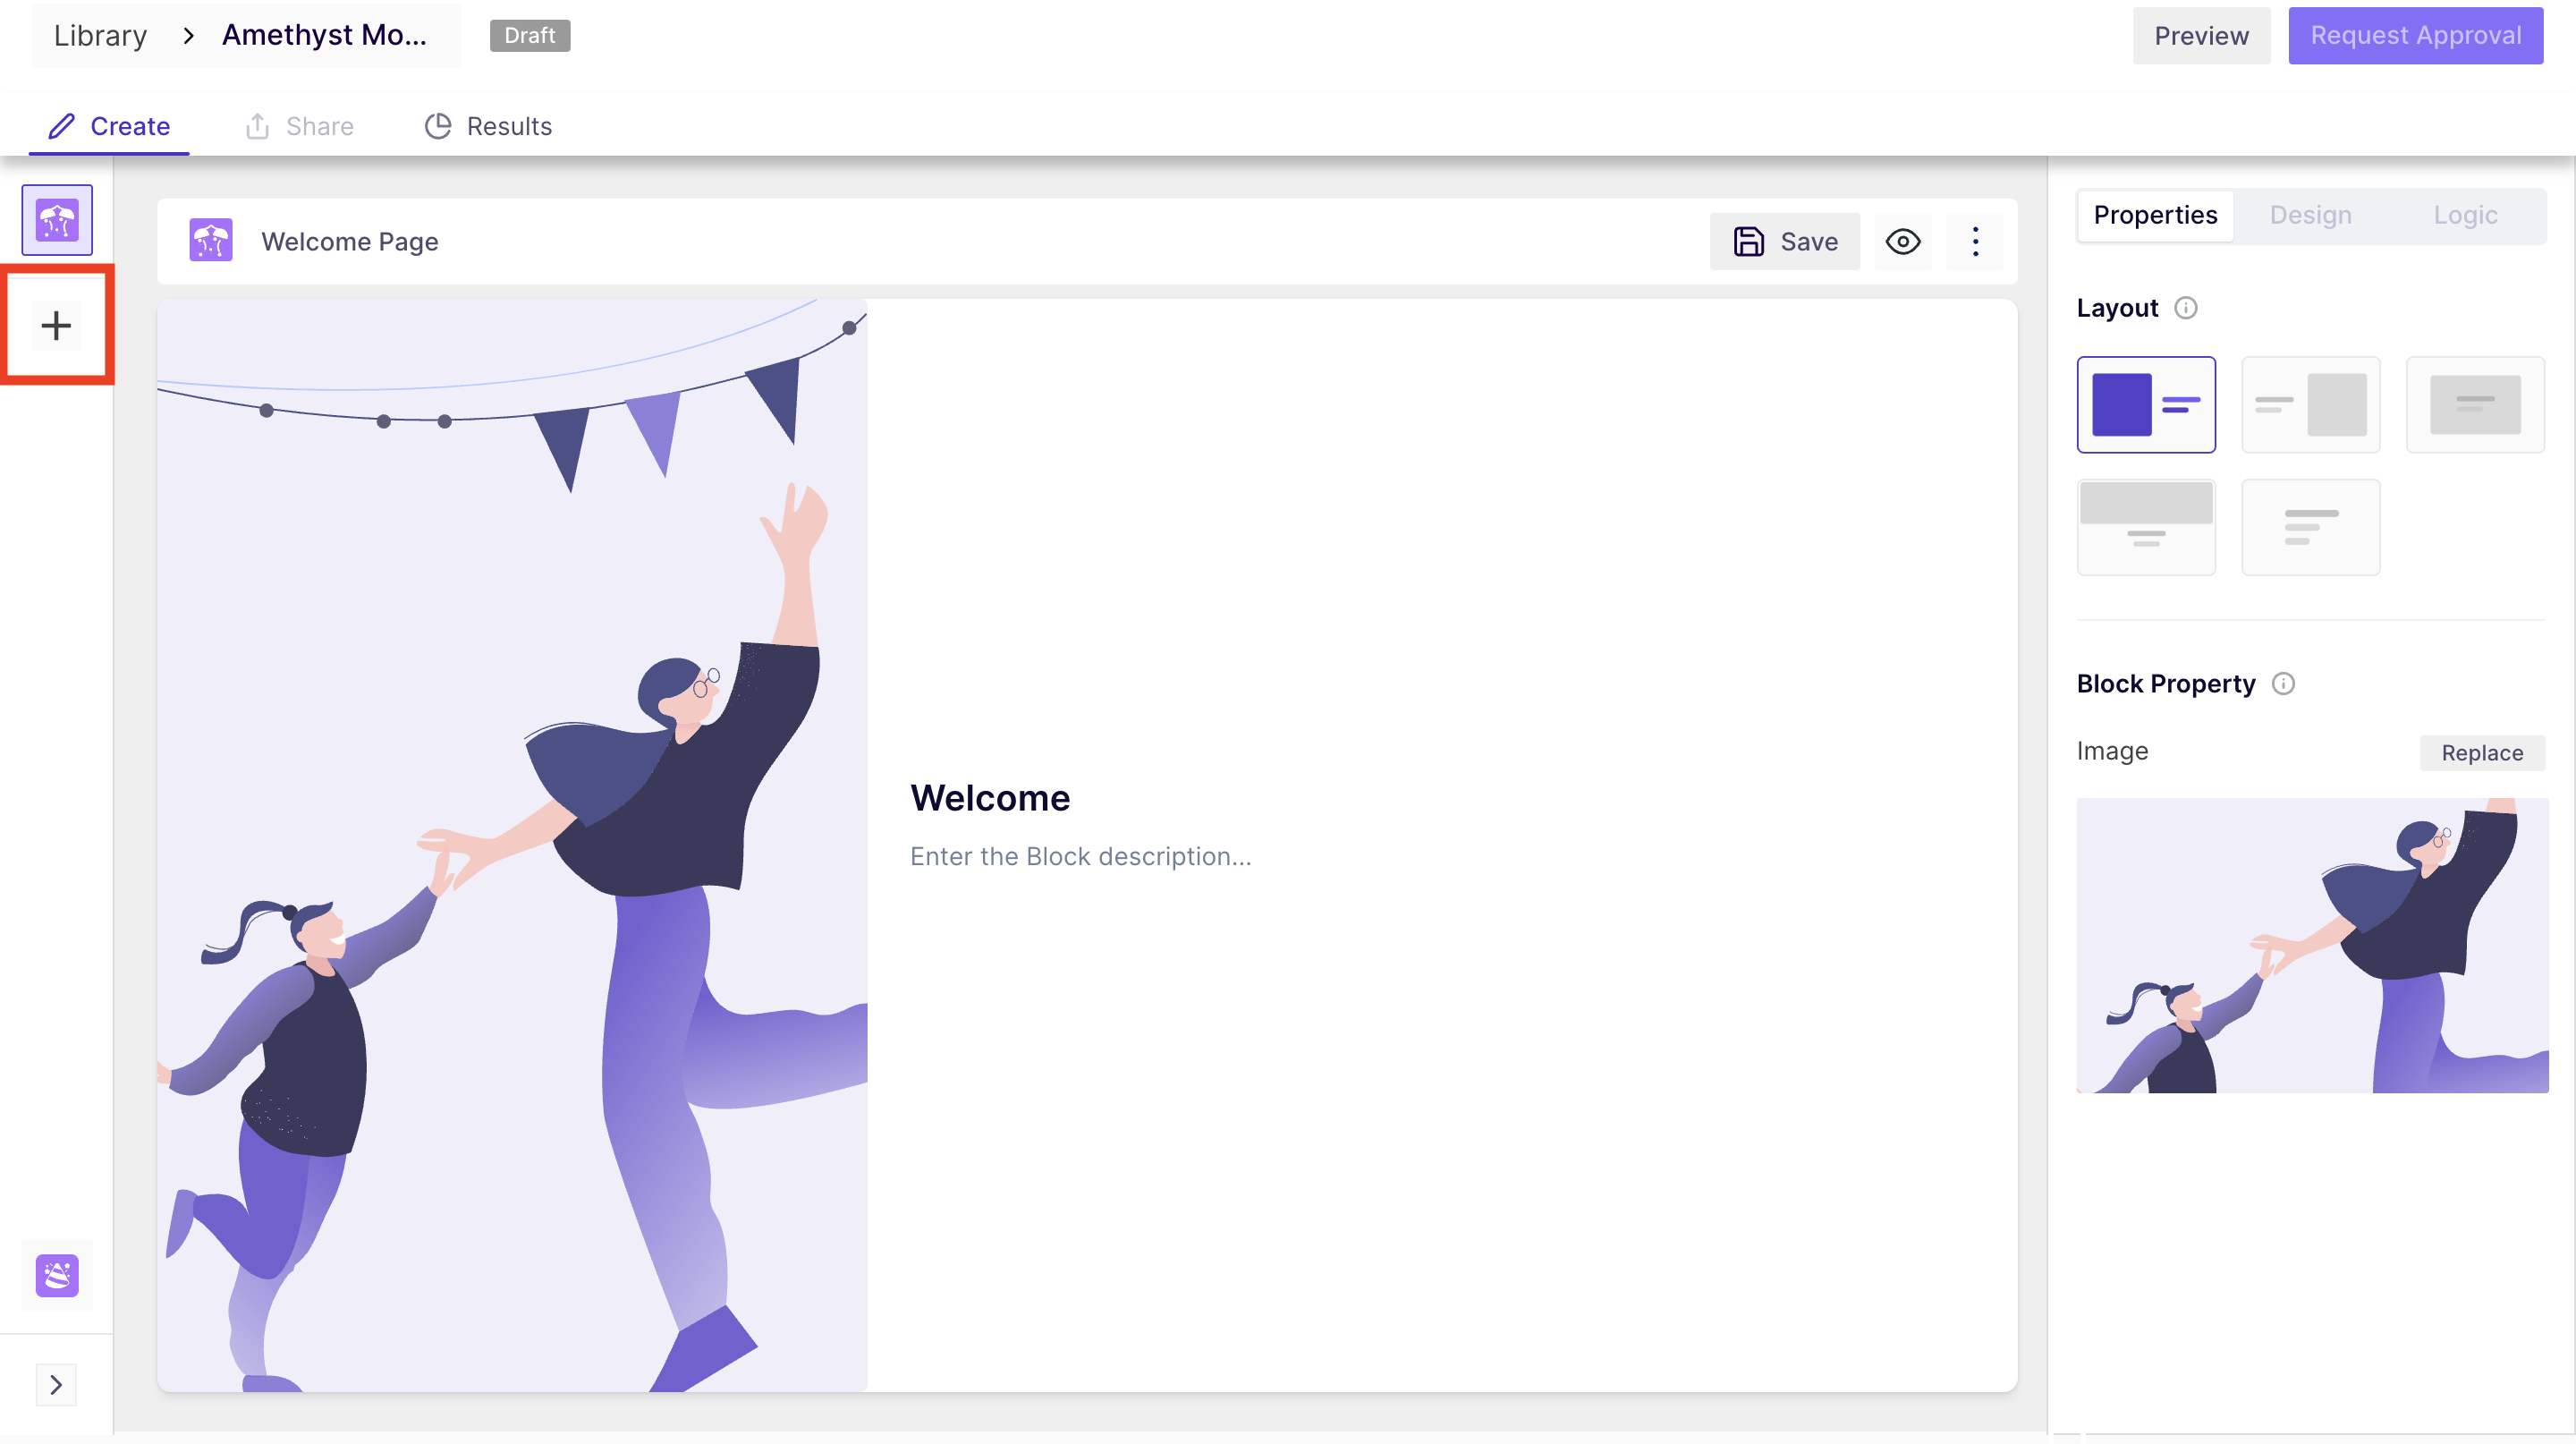Screen dimensions: 2576x1444
Task: Select text-left image-right layout option
Action: pyautogui.click(x=2310, y=404)
